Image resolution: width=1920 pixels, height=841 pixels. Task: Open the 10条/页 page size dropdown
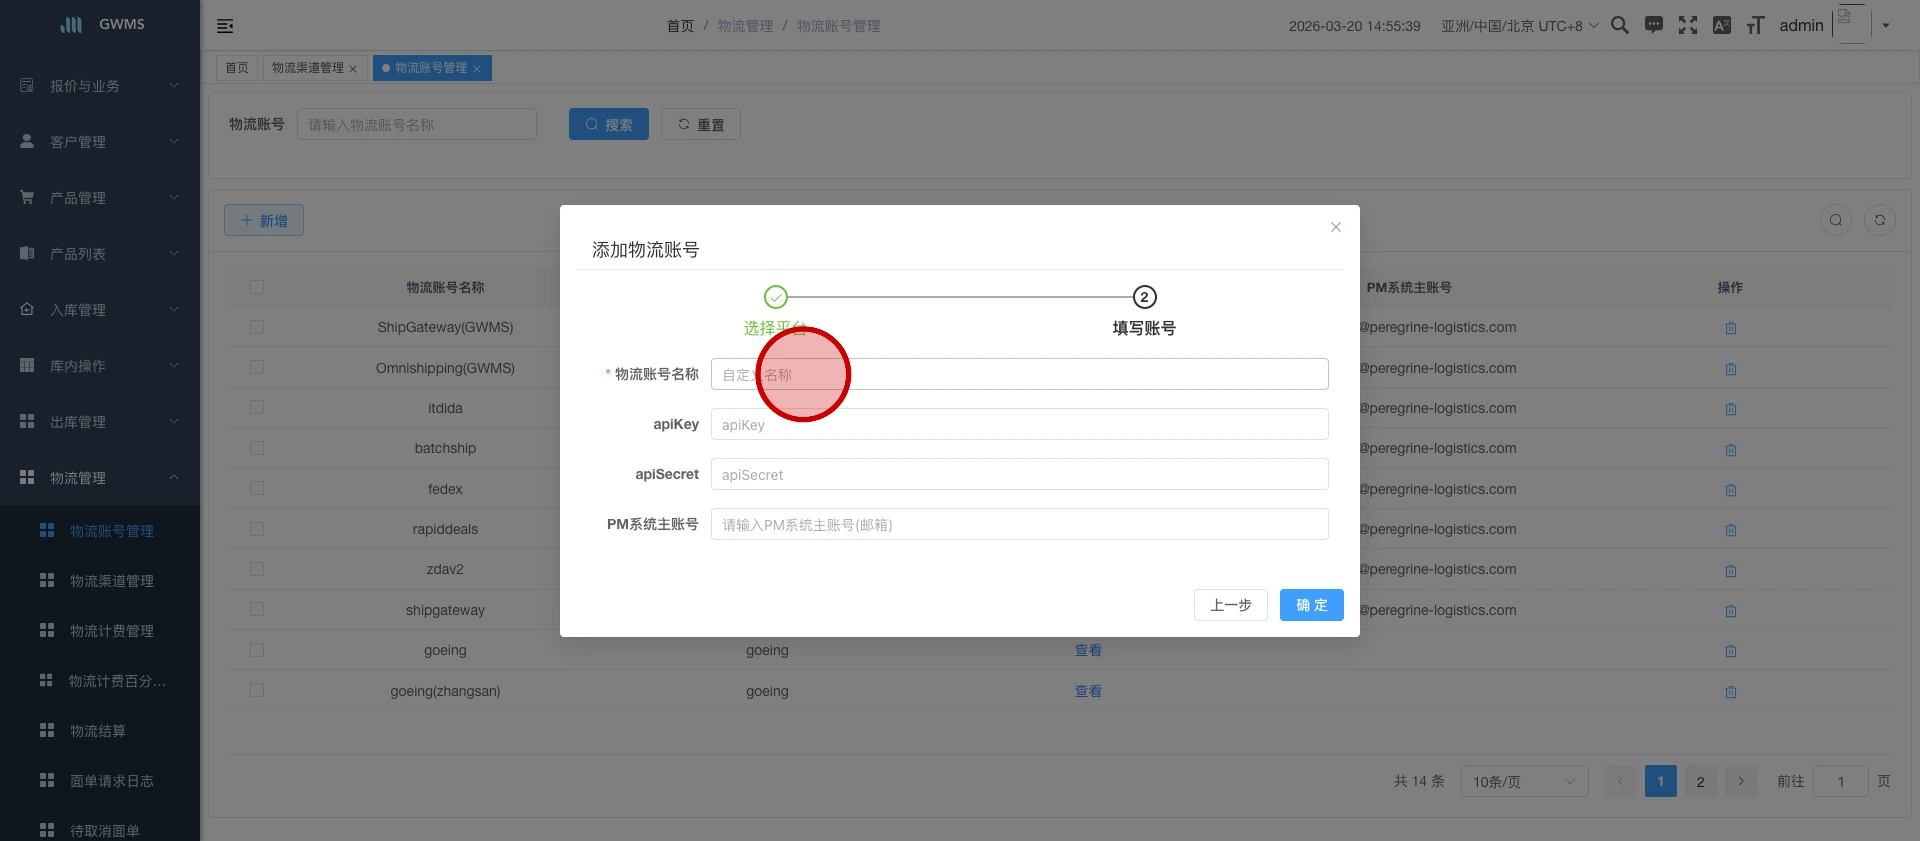coord(1525,781)
